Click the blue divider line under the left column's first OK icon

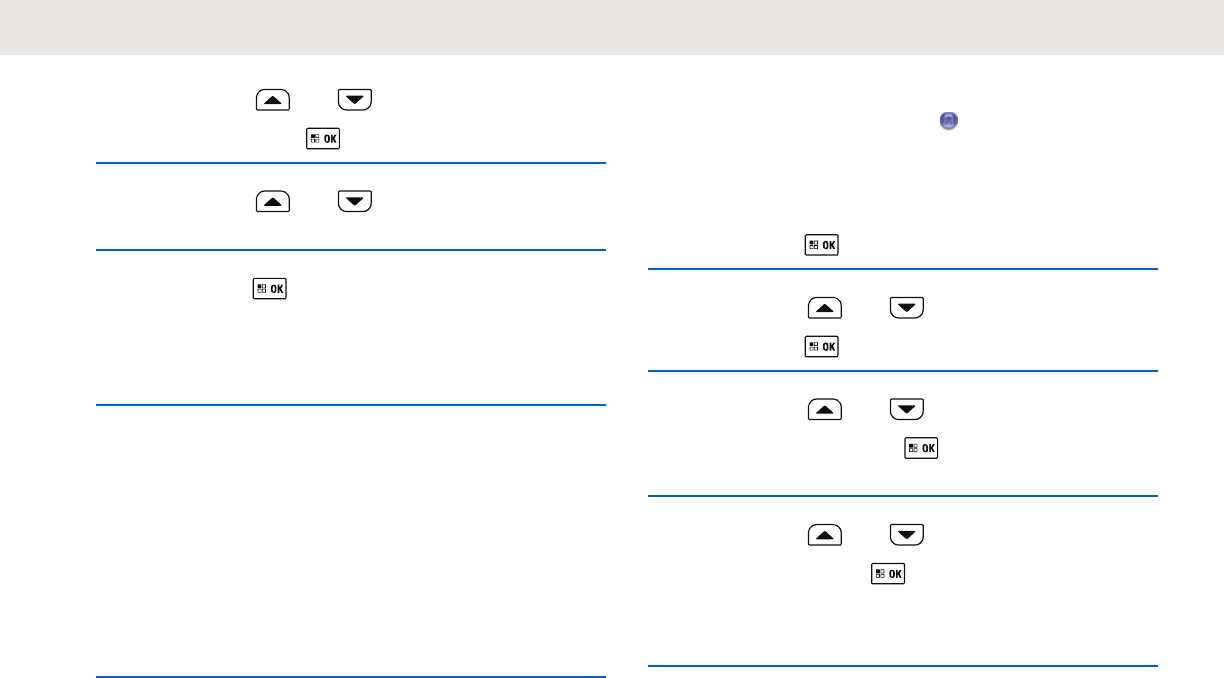[351, 163]
